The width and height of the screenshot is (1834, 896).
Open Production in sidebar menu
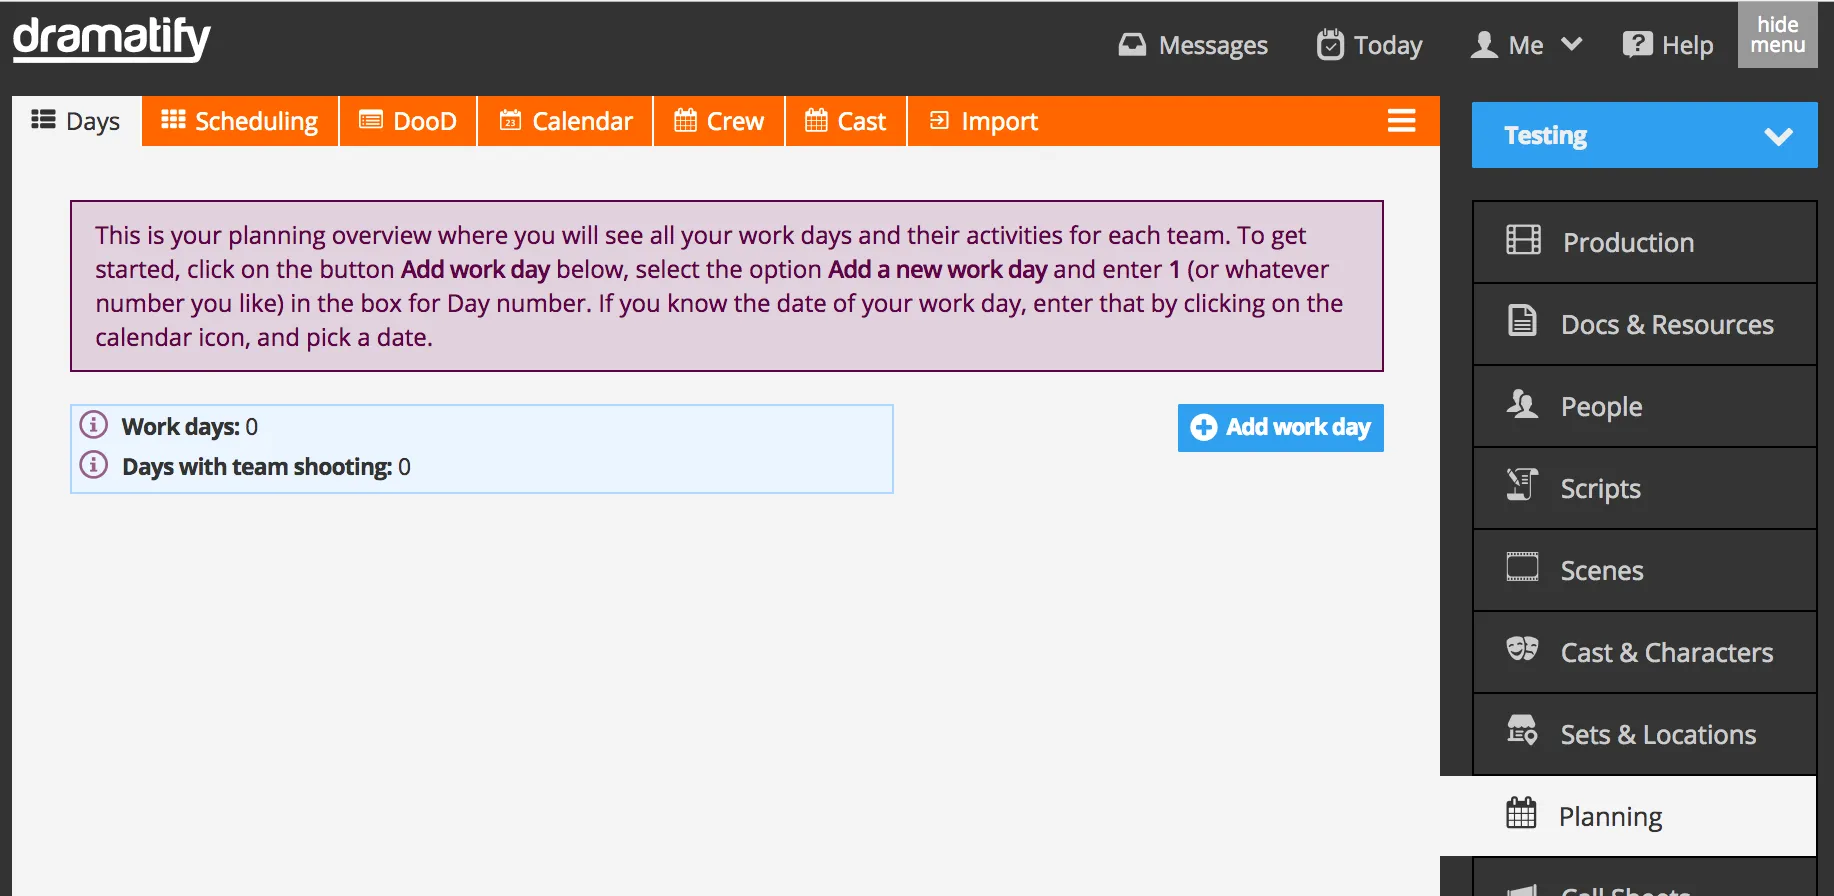[x=1645, y=242]
